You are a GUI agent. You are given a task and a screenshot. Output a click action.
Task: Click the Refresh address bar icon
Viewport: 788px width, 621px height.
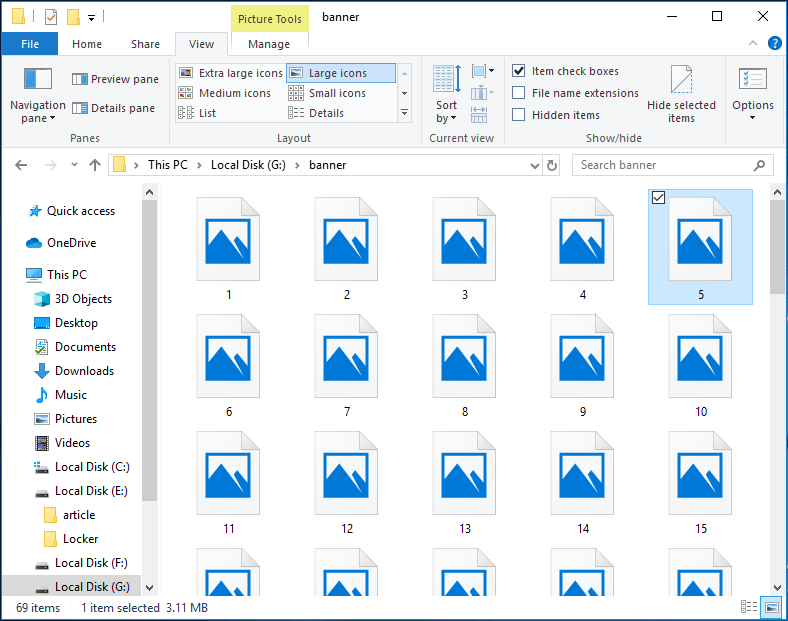551,165
